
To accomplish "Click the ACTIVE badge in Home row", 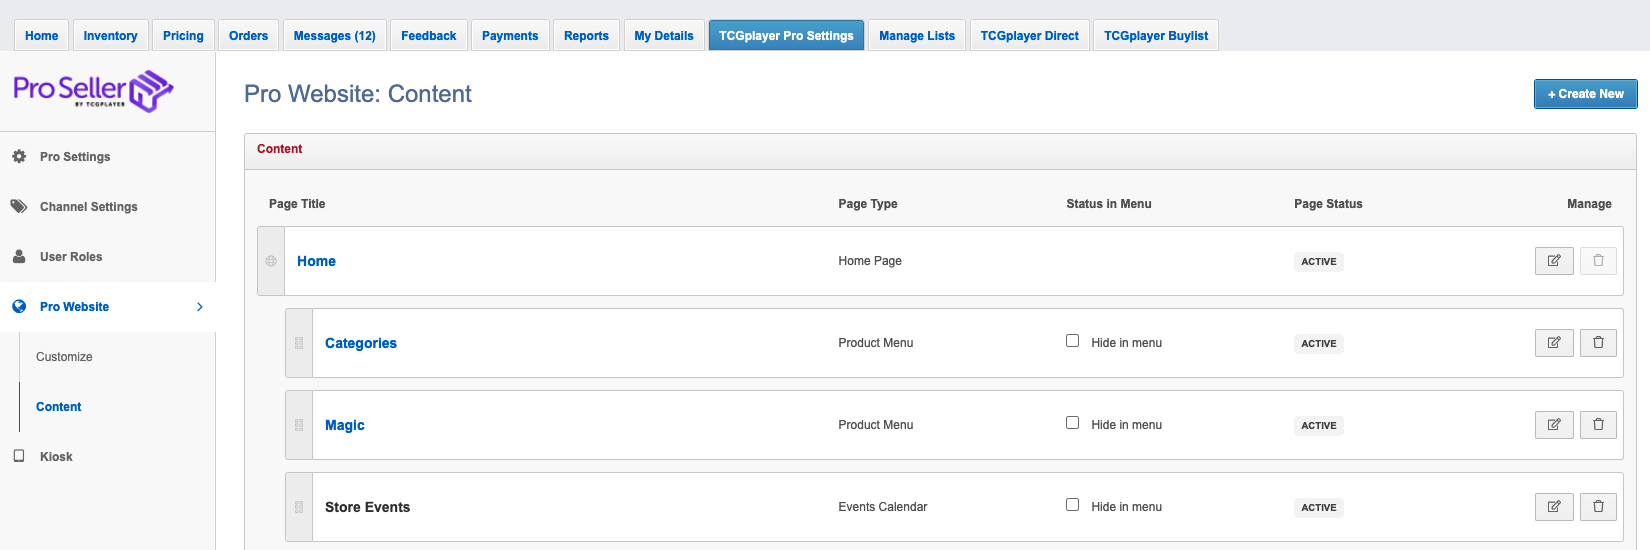I will pos(1319,261).
